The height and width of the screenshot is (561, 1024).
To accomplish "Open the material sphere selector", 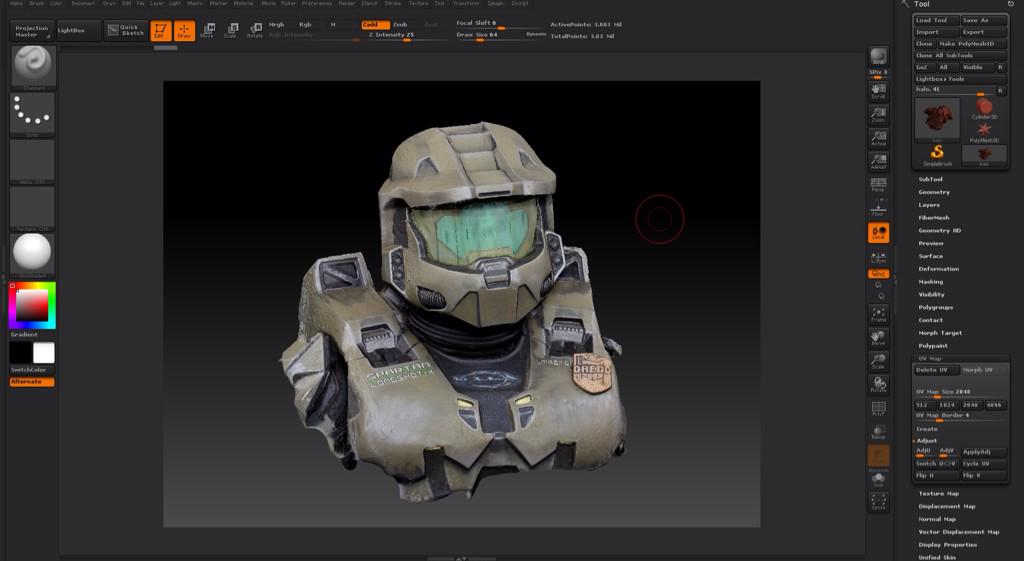I will [x=33, y=254].
